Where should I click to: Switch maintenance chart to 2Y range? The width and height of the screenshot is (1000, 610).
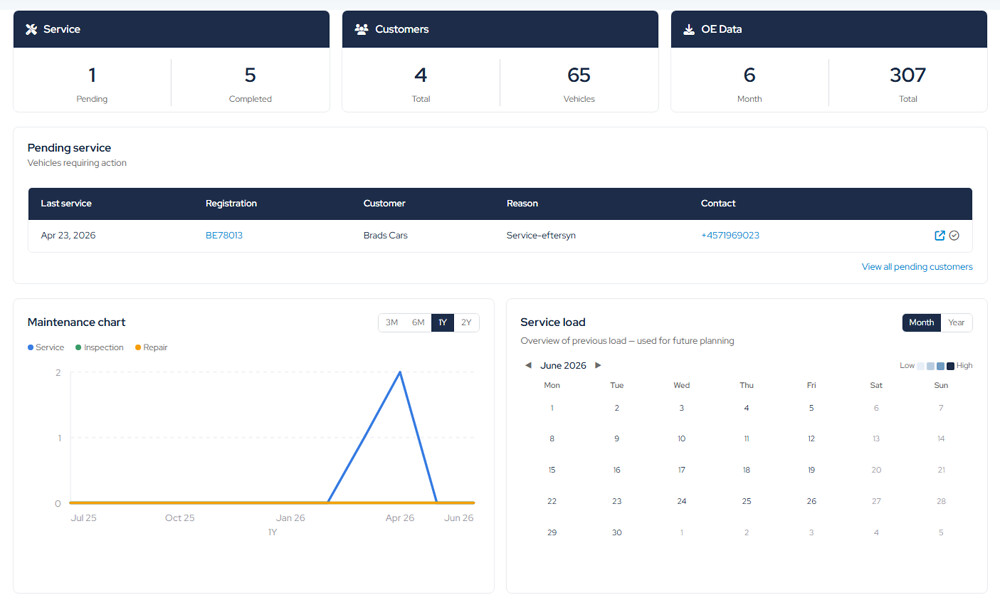[x=466, y=322]
